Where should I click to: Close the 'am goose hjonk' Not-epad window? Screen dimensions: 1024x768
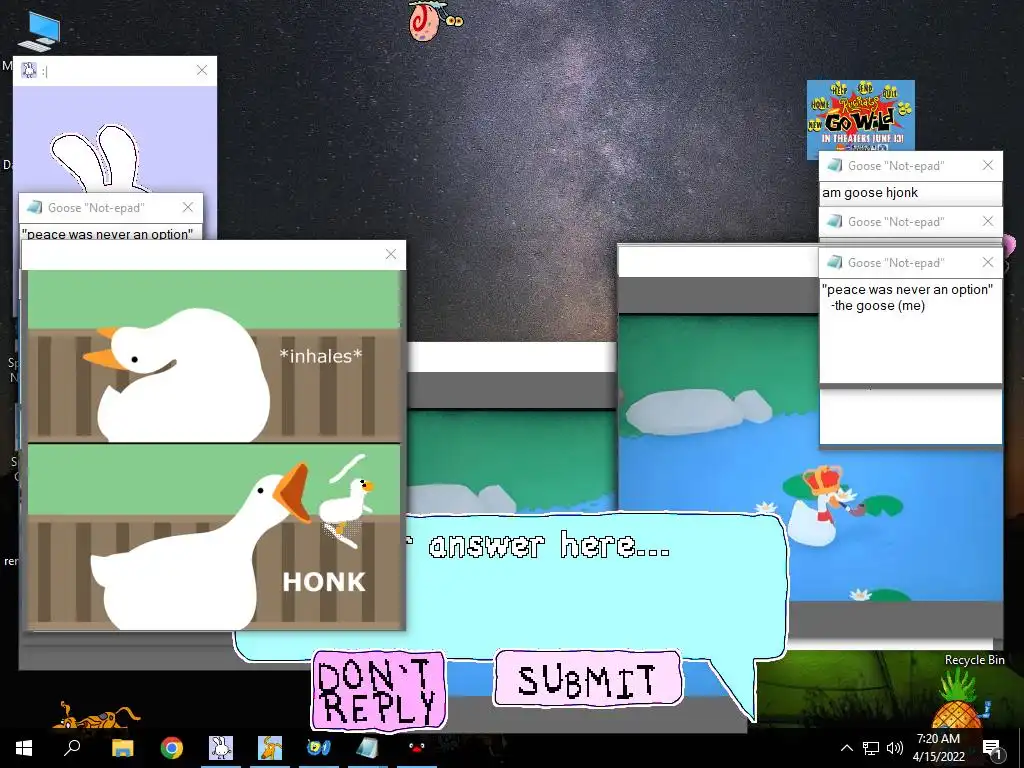988,165
